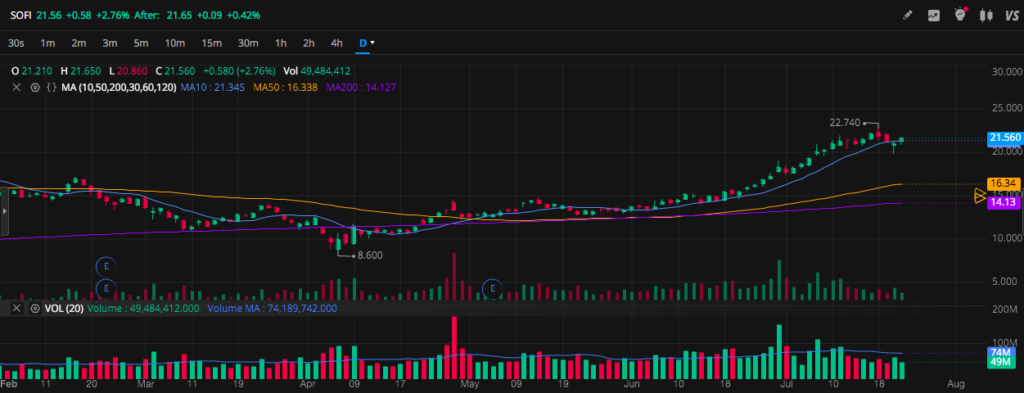Click the VOL (20) indicator label
The width and height of the screenshot is (1024, 393).
[x=63, y=308]
